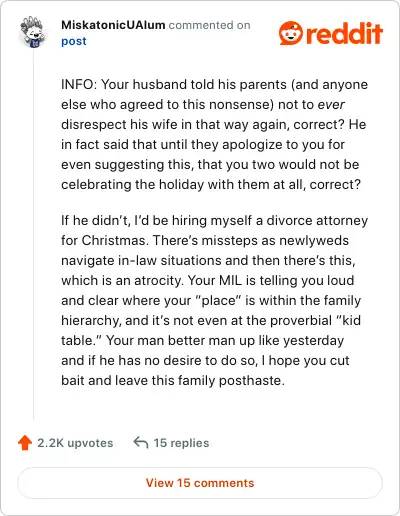This screenshot has width=400, height=516.
Task: Click the "View 15 comments" button
Action: [200, 483]
